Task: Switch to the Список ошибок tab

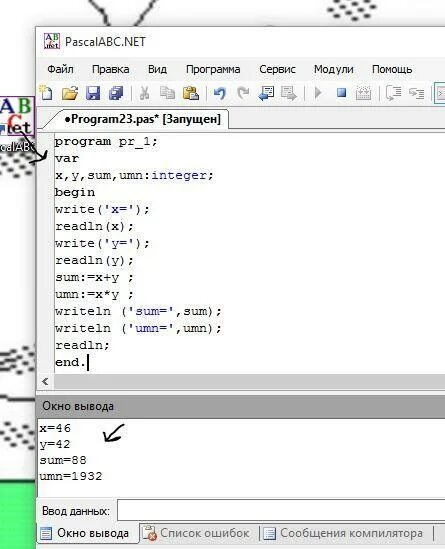Action: 199,533
